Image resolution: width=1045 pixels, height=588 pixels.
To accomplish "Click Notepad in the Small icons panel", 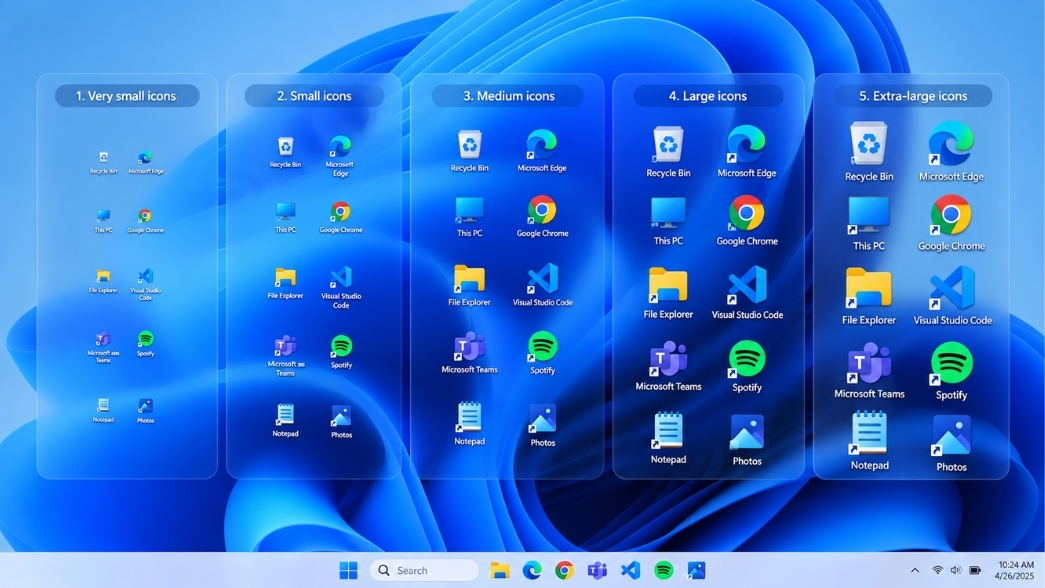I will pyautogui.click(x=285, y=420).
